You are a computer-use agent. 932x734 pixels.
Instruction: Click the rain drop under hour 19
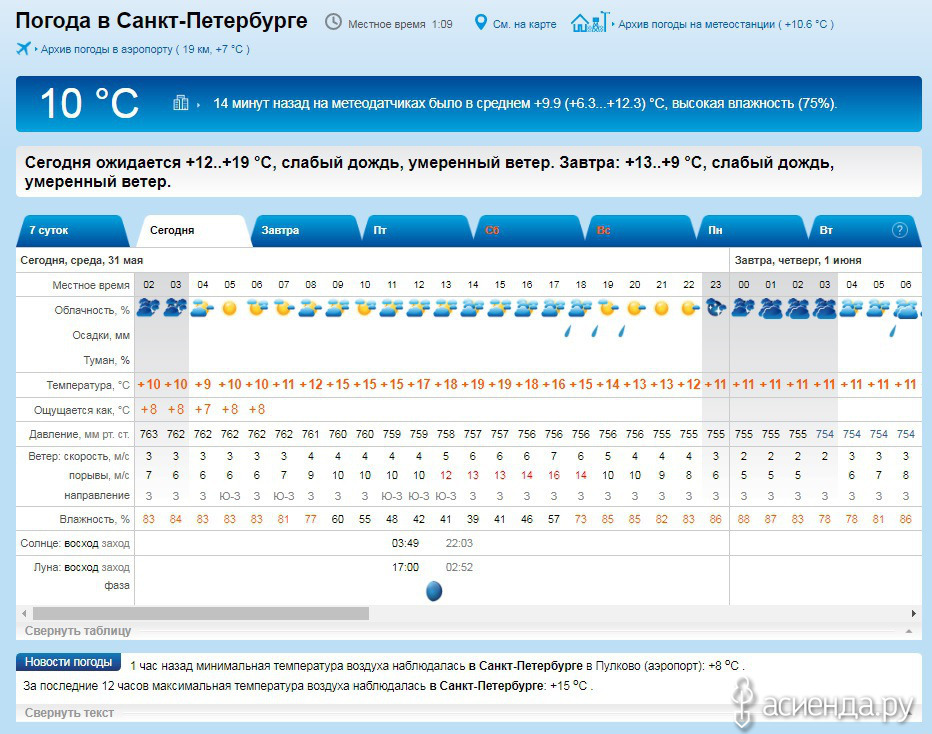tap(622, 331)
